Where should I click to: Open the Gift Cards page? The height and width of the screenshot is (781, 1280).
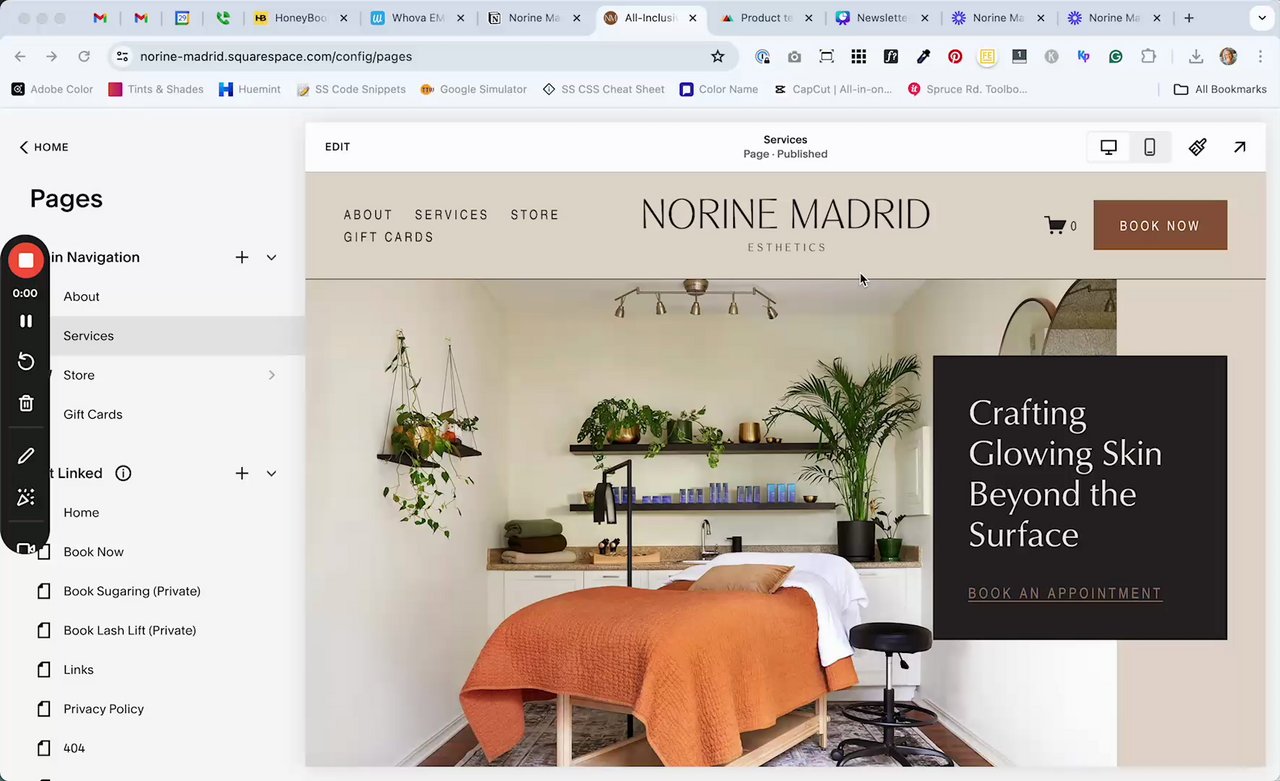click(x=93, y=414)
